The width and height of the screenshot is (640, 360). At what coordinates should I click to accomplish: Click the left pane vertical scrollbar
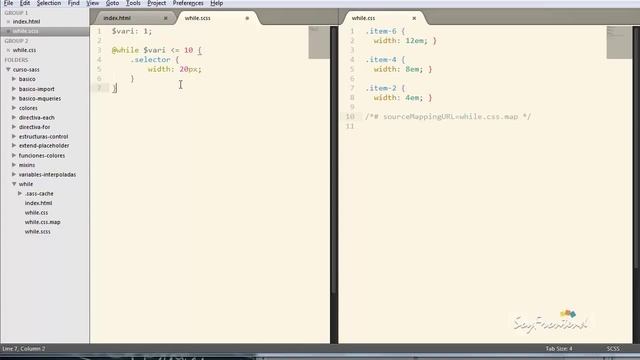pyautogui.click(x=334, y=159)
